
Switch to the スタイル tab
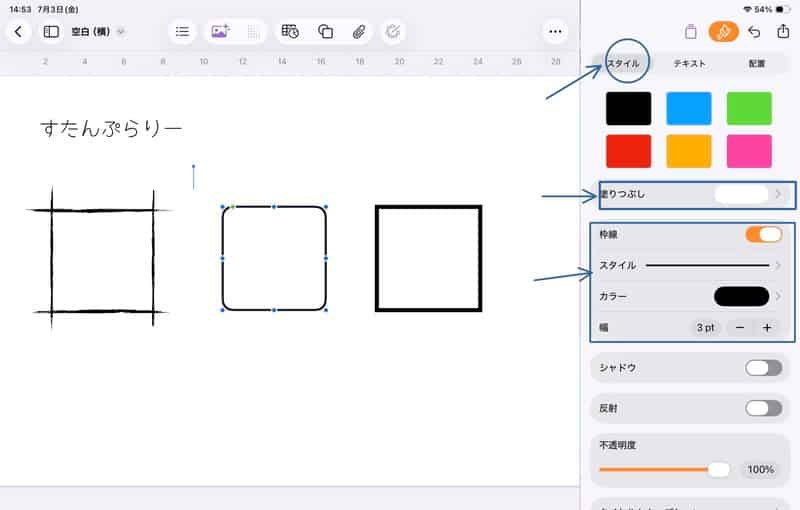(x=623, y=64)
